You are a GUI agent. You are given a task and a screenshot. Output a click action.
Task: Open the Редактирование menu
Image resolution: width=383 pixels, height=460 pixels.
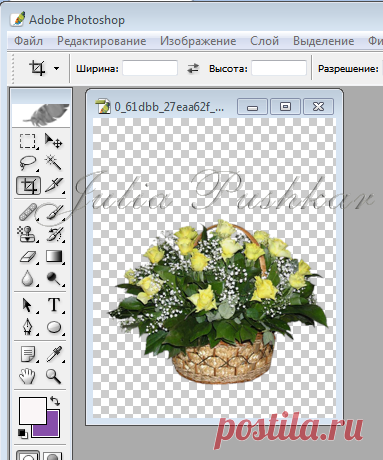(x=101, y=41)
